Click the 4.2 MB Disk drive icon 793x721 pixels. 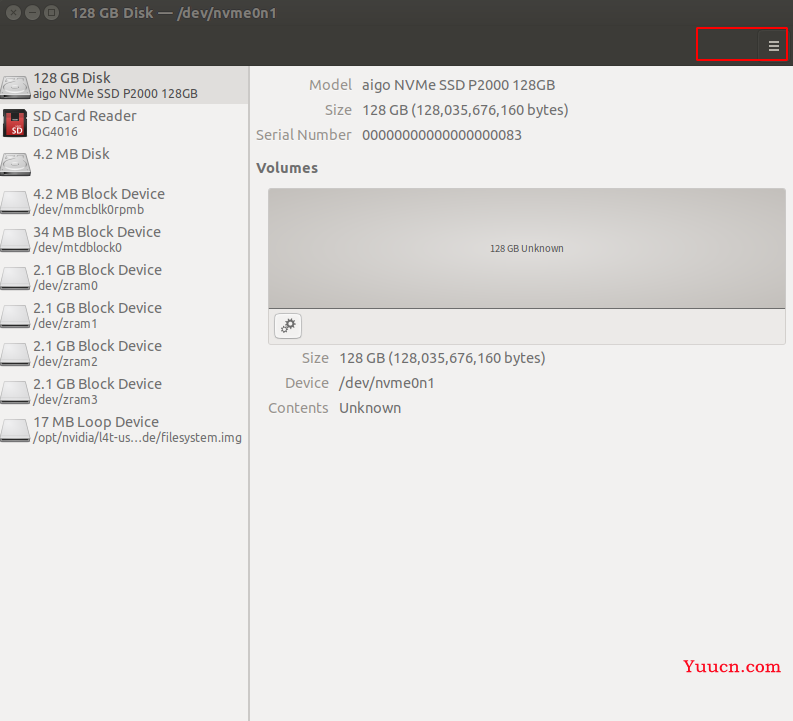point(15,163)
